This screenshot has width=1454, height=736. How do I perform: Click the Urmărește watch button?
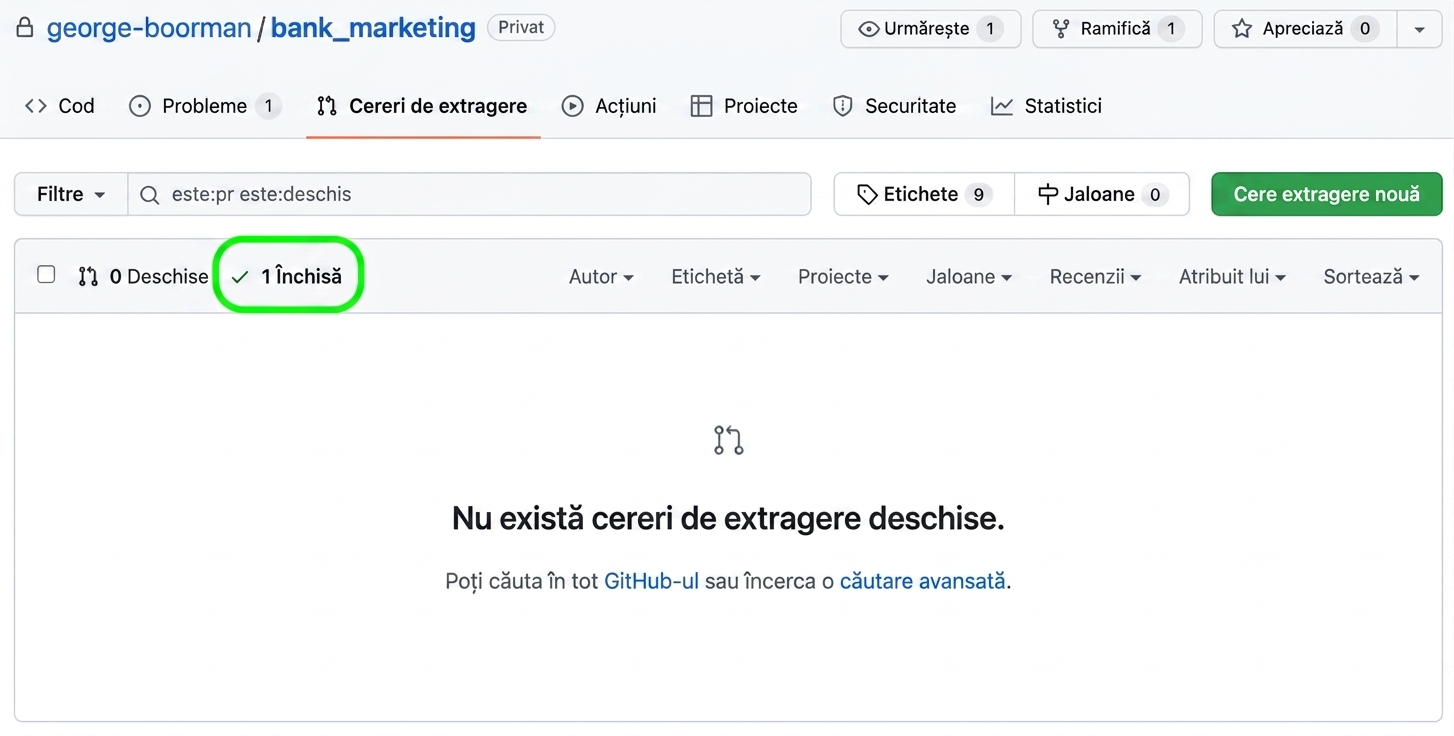pyautogui.click(x=931, y=29)
